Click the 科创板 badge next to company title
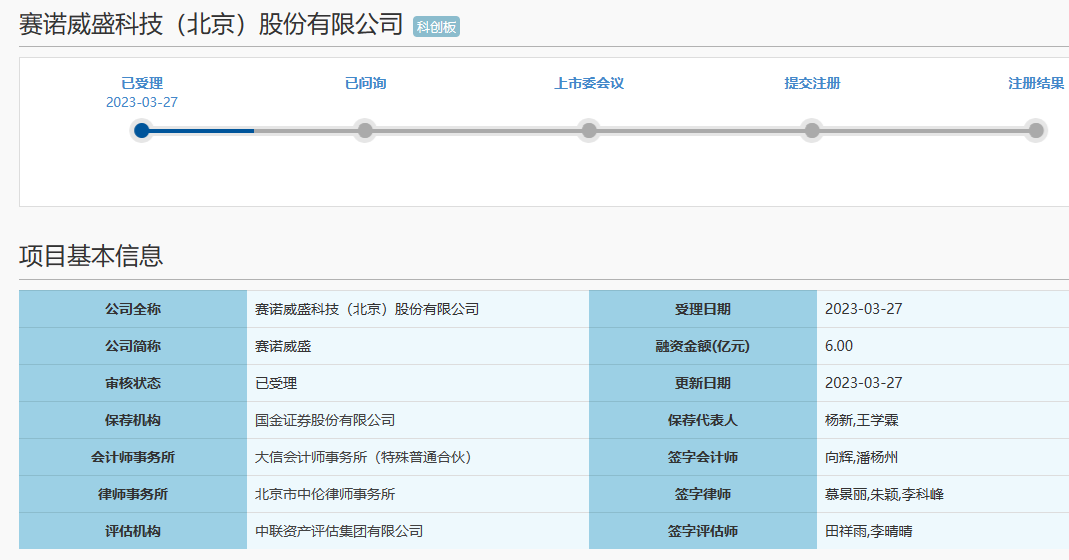 (x=436, y=27)
